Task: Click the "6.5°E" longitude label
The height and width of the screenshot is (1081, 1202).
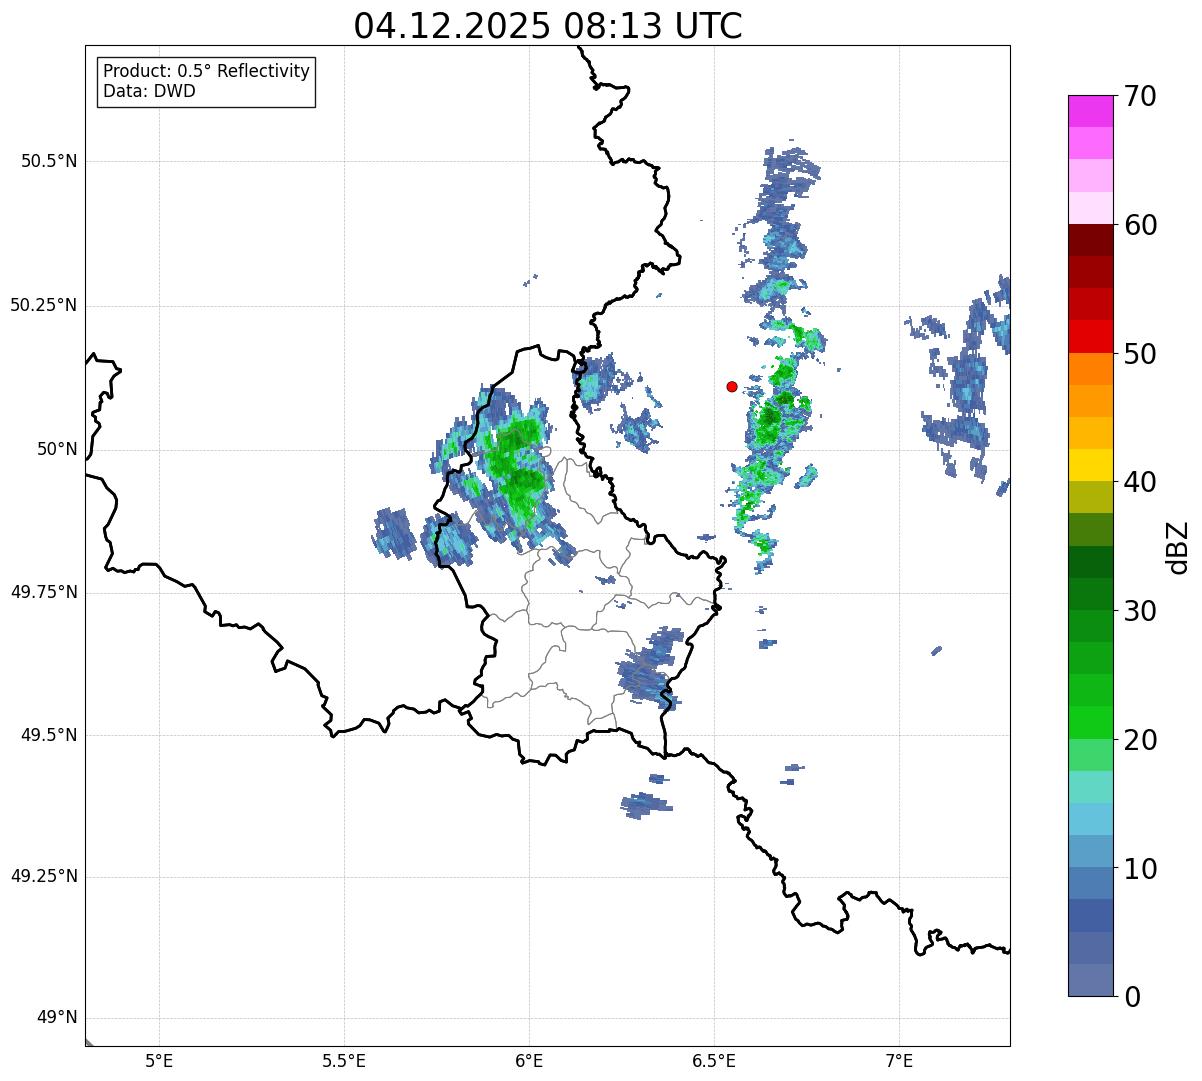Action: 714,1062
